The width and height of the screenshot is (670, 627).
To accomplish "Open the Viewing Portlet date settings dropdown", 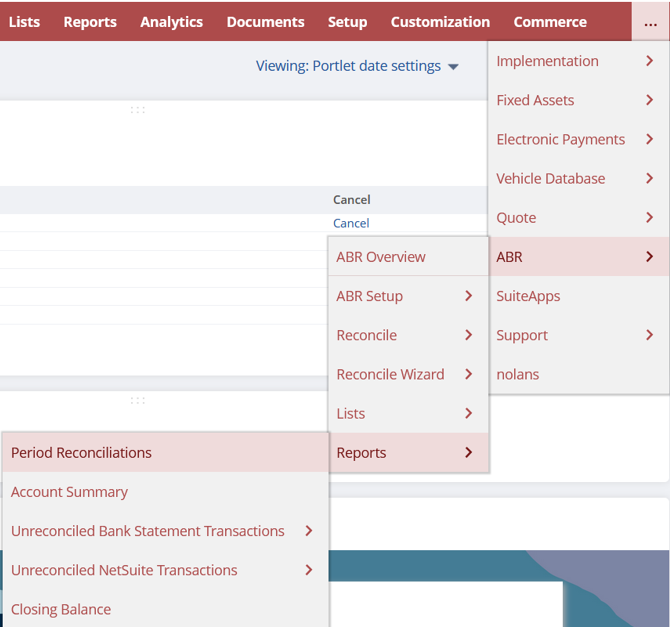I will click(x=357, y=66).
